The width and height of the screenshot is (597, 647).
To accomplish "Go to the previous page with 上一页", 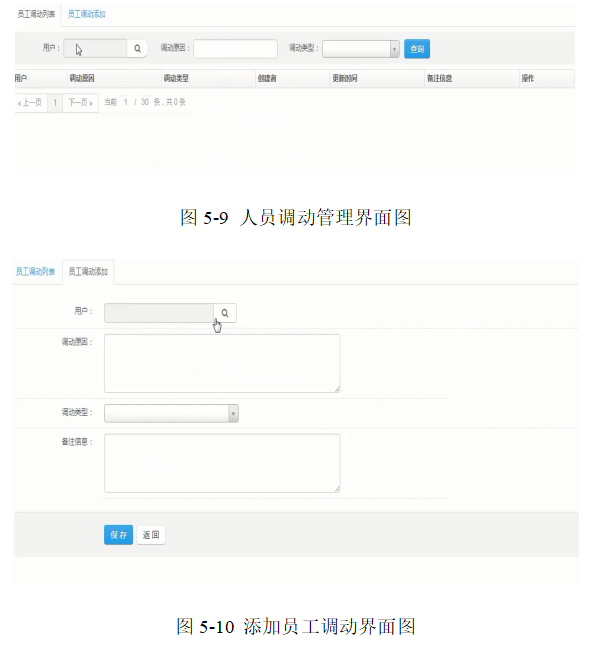I will [x=31, y=102].
